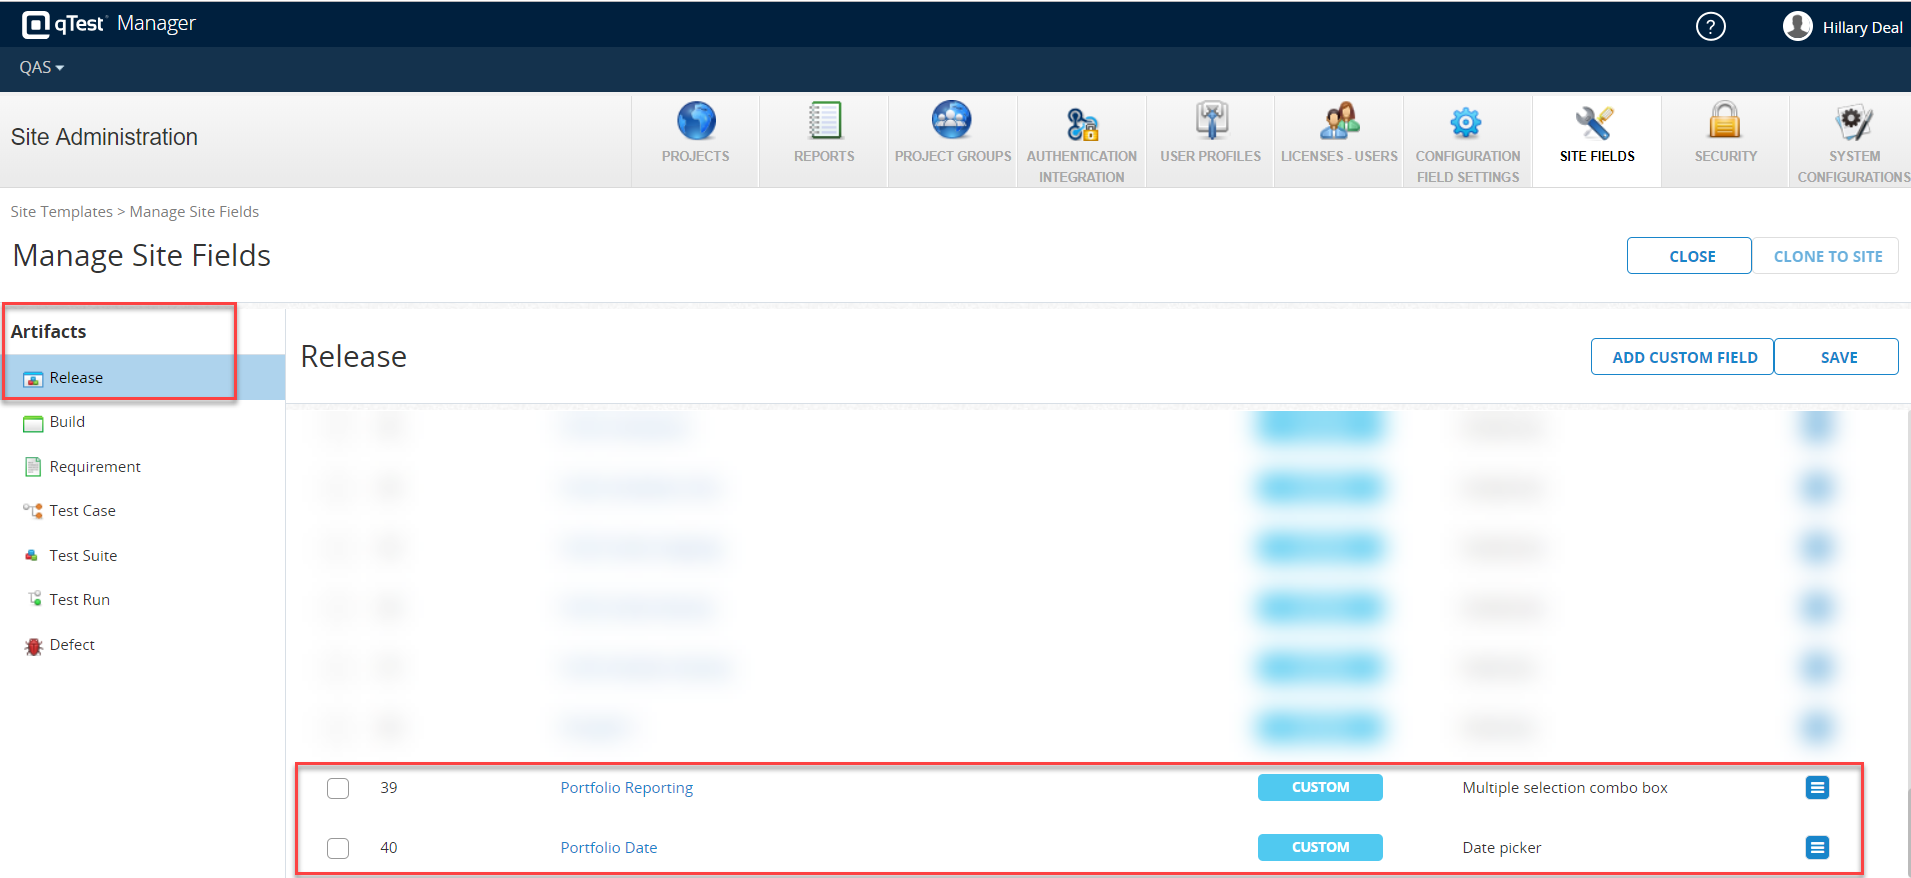Click the Configuration Field Settings tab label
Screen dimensions: 1911x878
1468,167
